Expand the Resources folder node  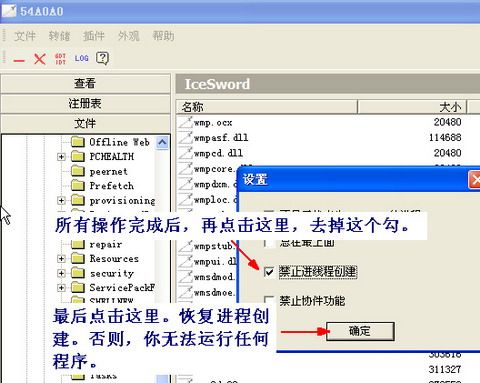[x=61, y=259]
